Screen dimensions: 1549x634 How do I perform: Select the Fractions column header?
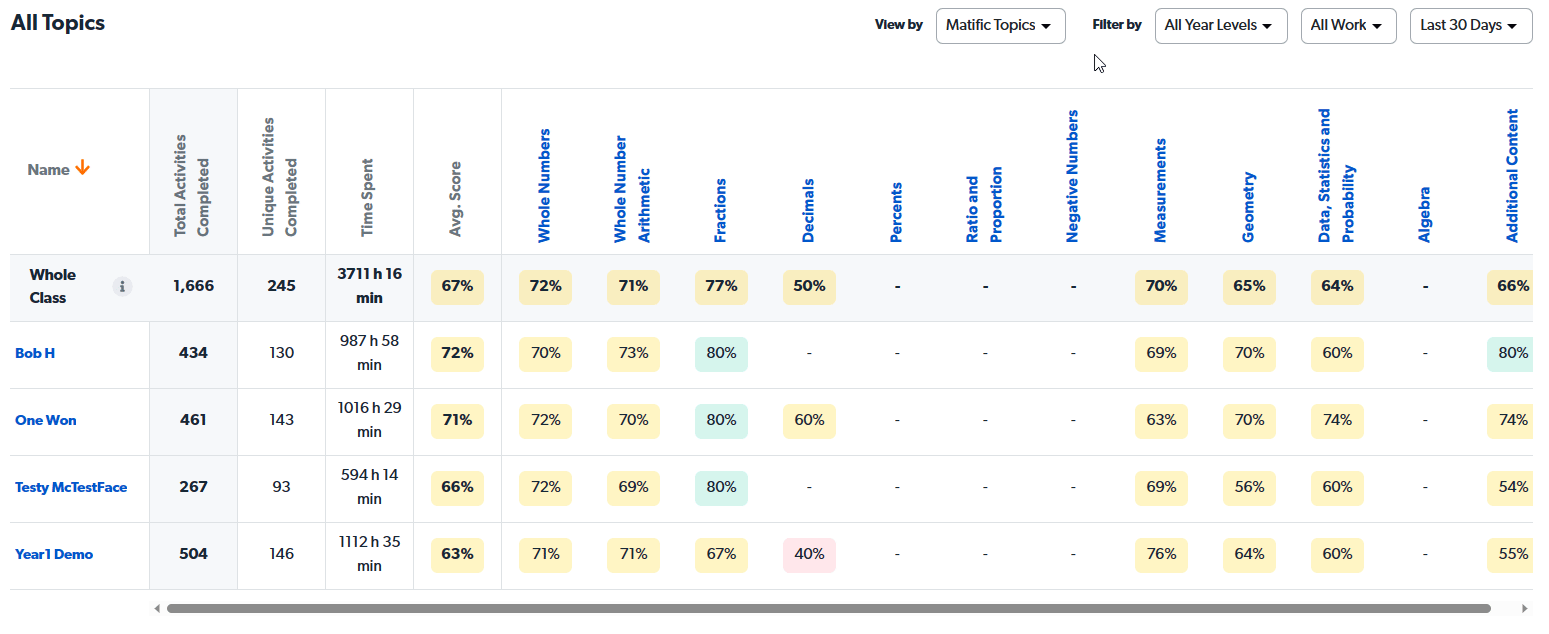pos(721,210)
